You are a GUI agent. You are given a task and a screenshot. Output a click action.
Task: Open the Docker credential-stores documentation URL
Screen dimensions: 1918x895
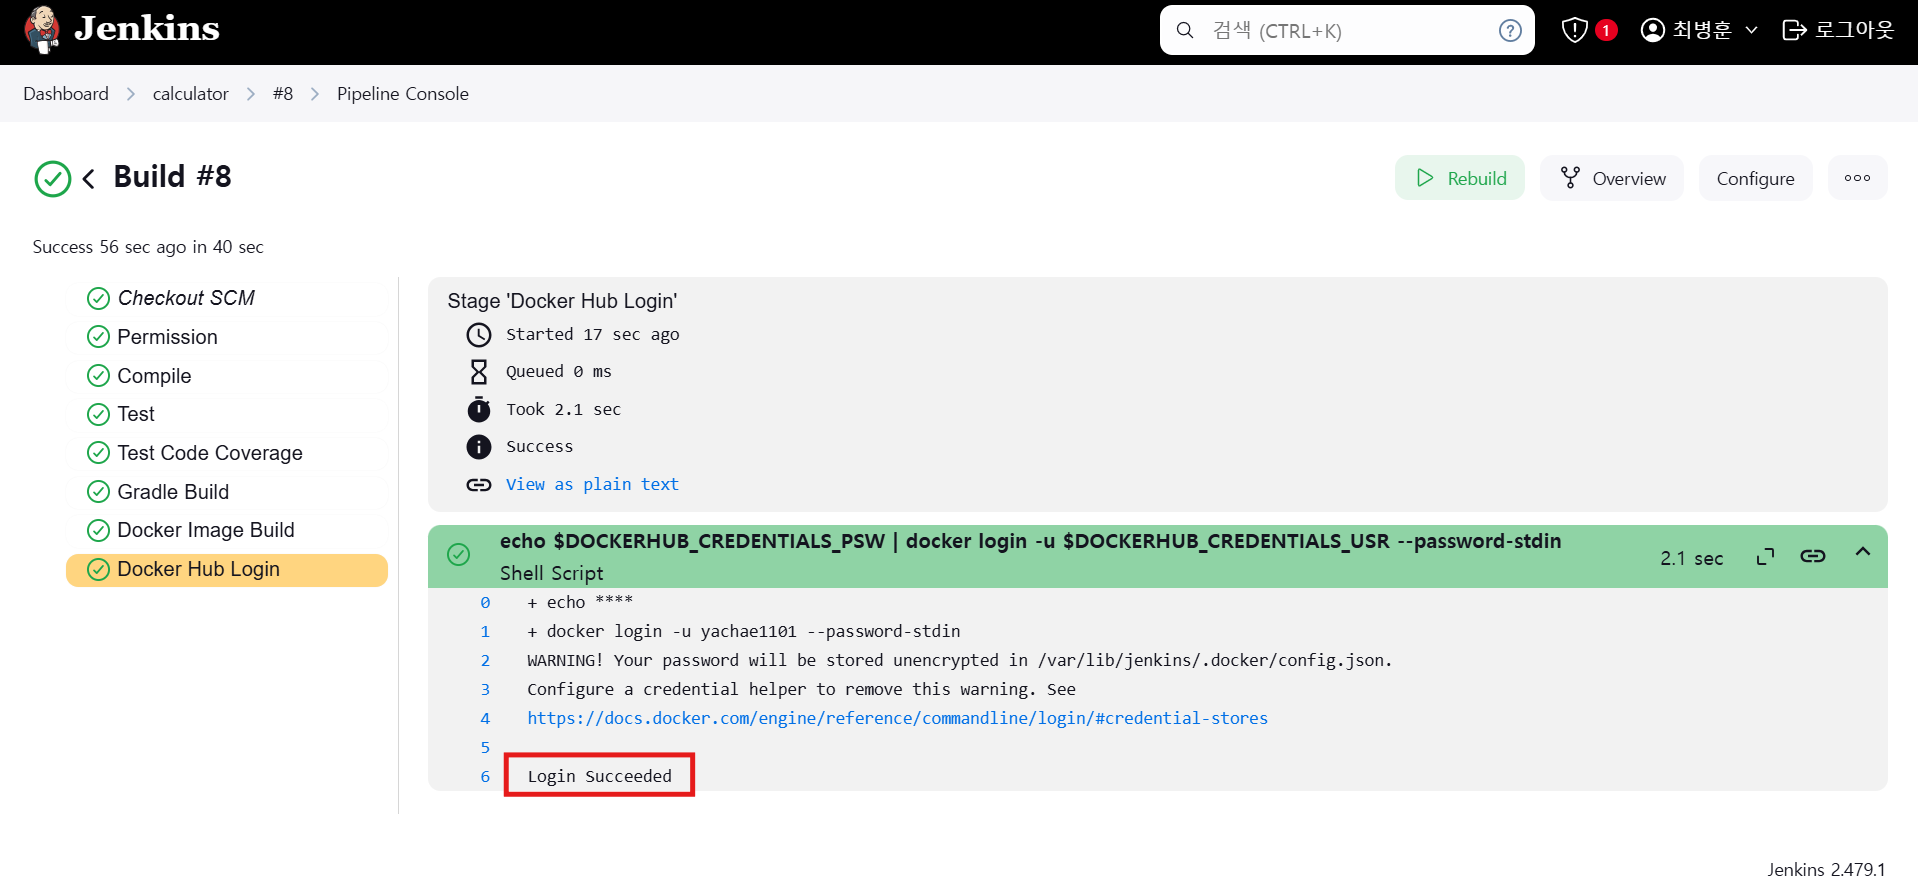pyautogui.click(x=897, y=718)
